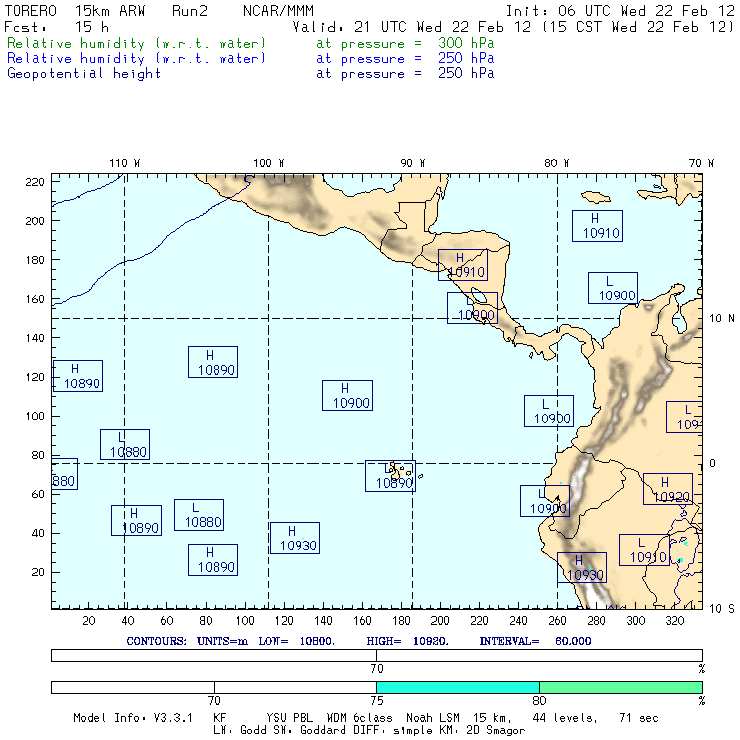Click the '80 W' longitude label

pyautogui.click(x=556, y=163)
